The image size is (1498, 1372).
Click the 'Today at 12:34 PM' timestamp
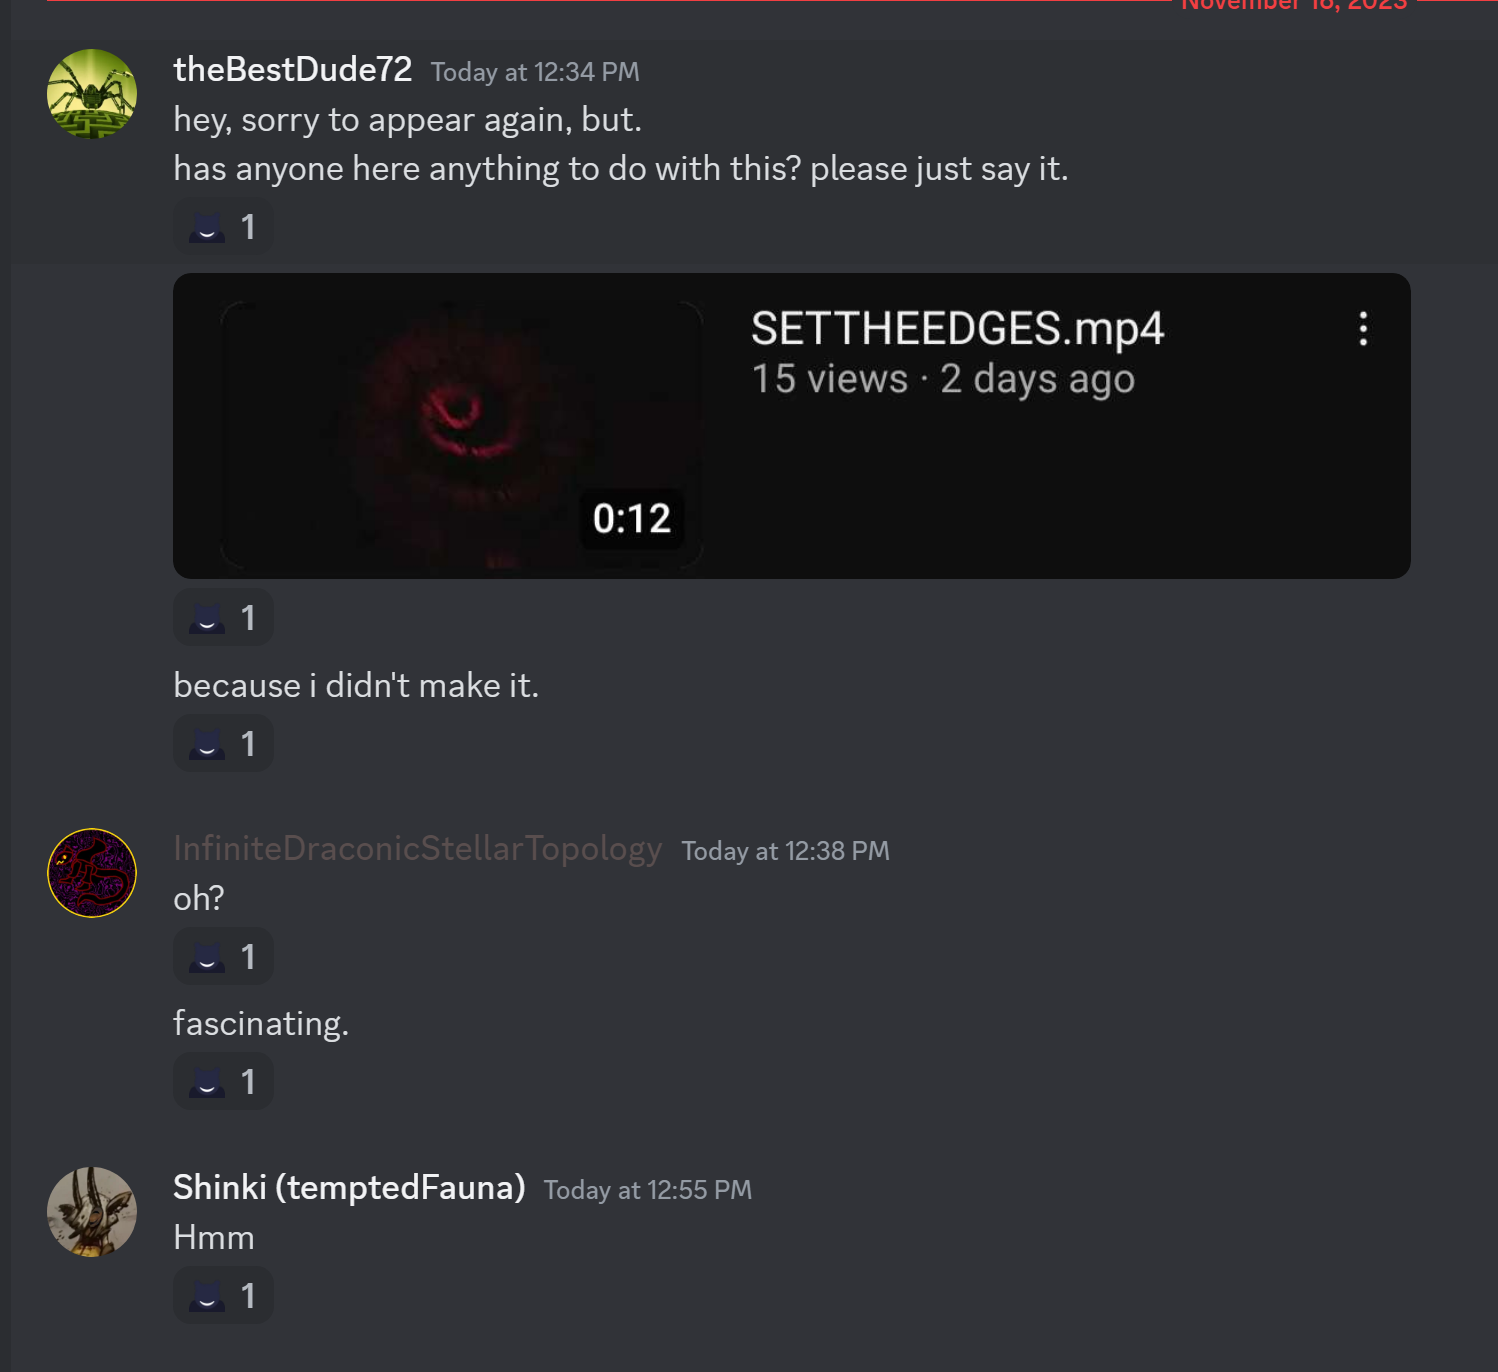pyautogui.click(x=535, y=72)
